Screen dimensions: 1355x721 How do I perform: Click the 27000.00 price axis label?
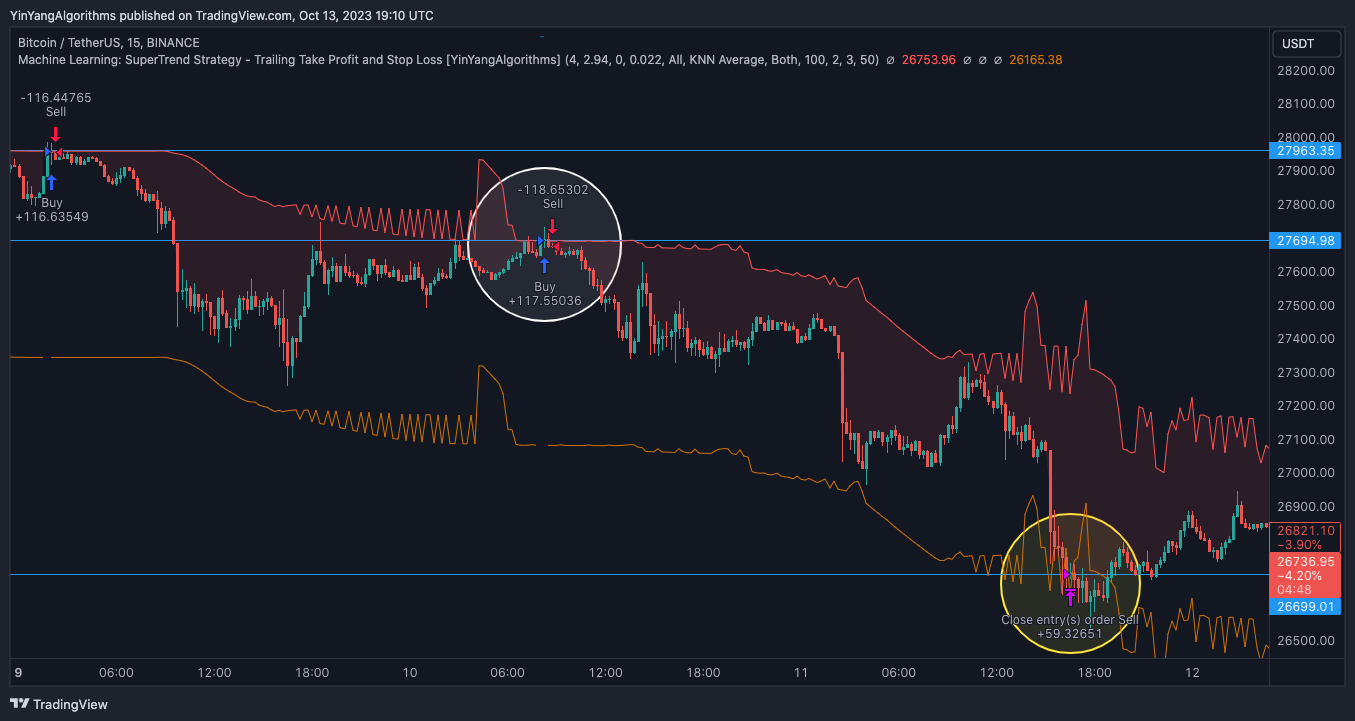click(x=1305, y=472)
